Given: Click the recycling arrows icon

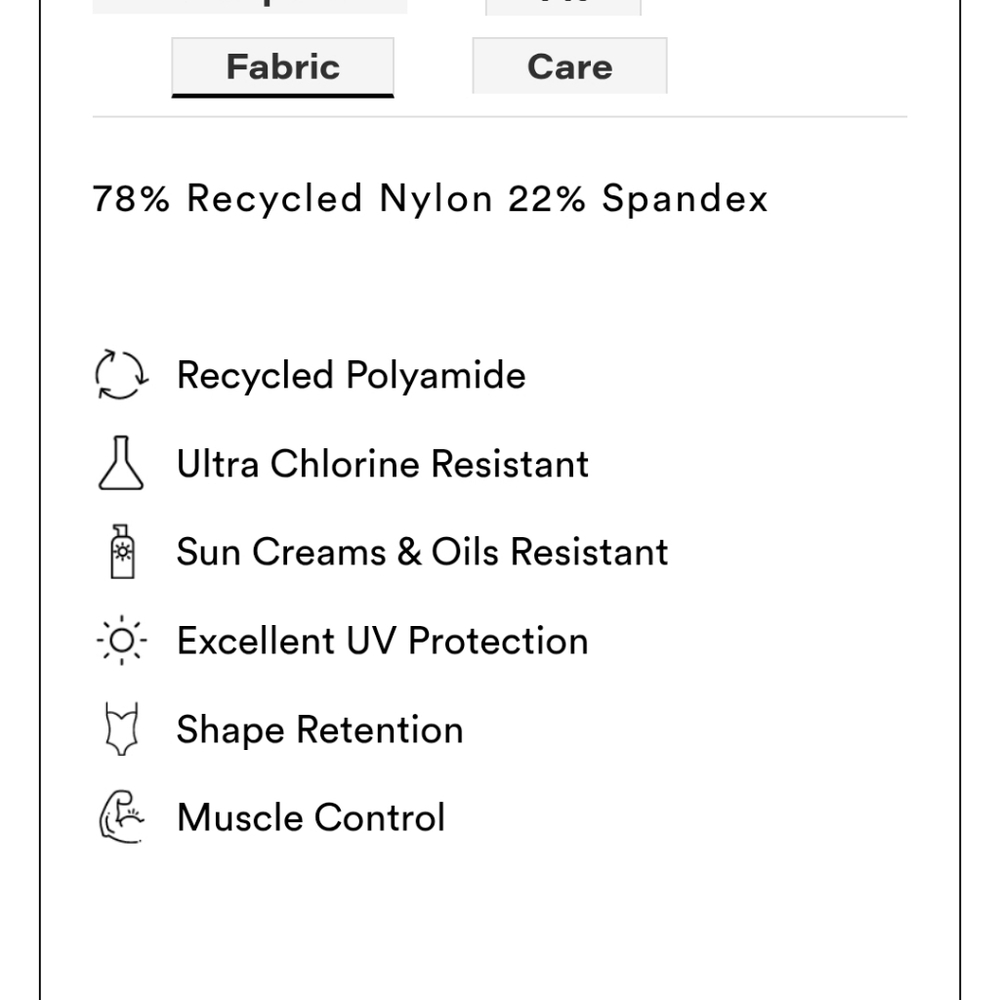Looking at the screenshot, I should point(121,374).
